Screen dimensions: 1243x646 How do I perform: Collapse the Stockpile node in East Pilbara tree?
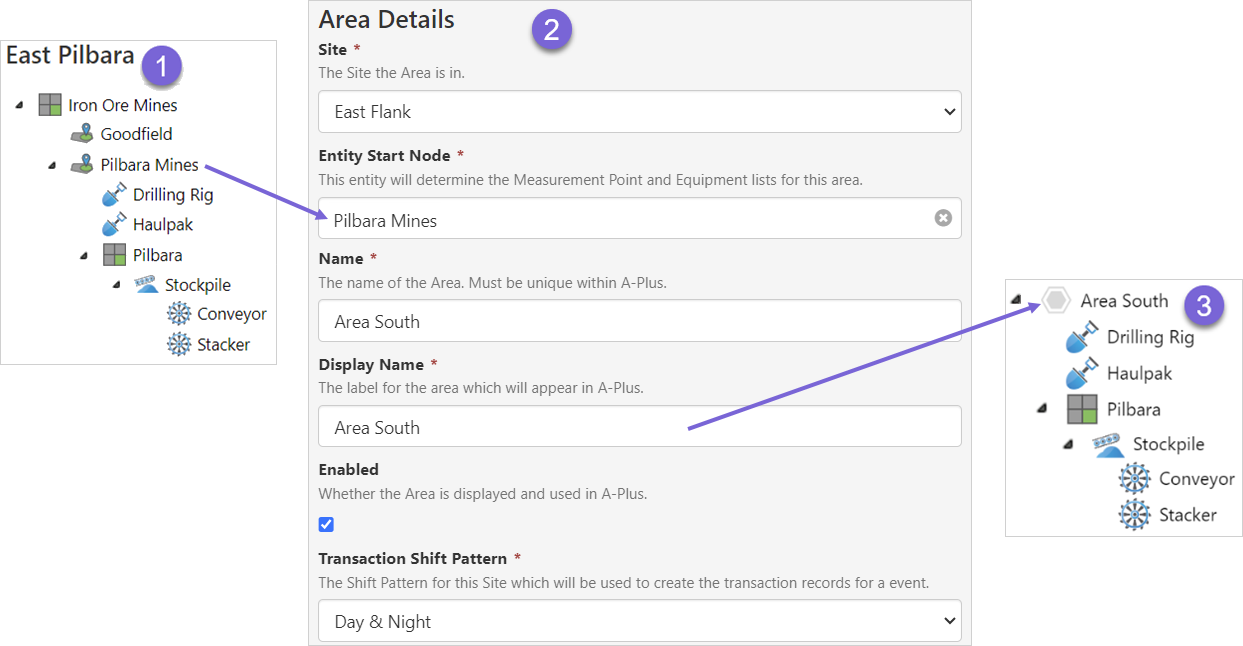[x=116, y=285]
